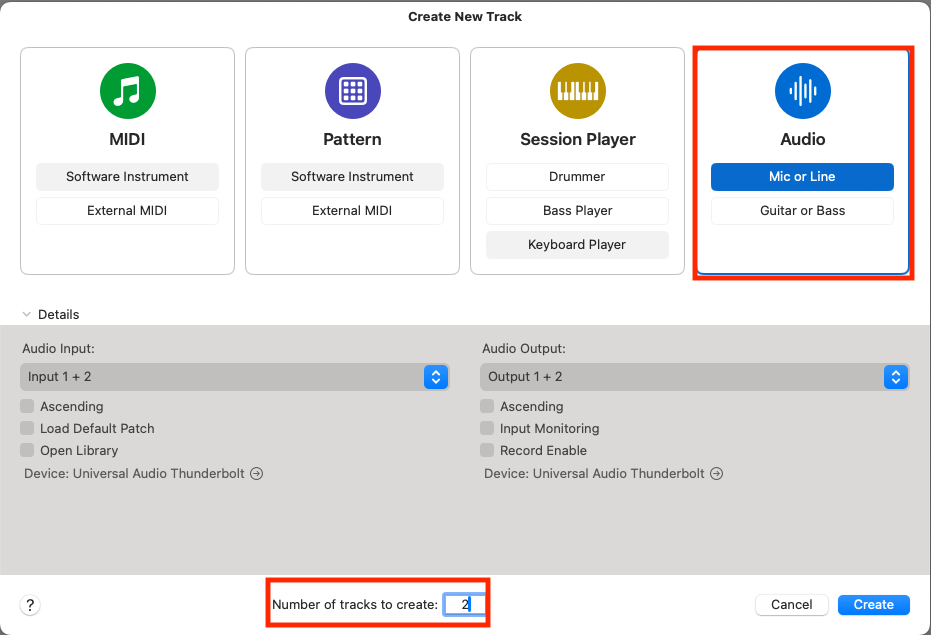The width and height of the screenshot is (931, 635).
Task: Choose External MIDI under the MIDI card
Action: coord(127,211)
